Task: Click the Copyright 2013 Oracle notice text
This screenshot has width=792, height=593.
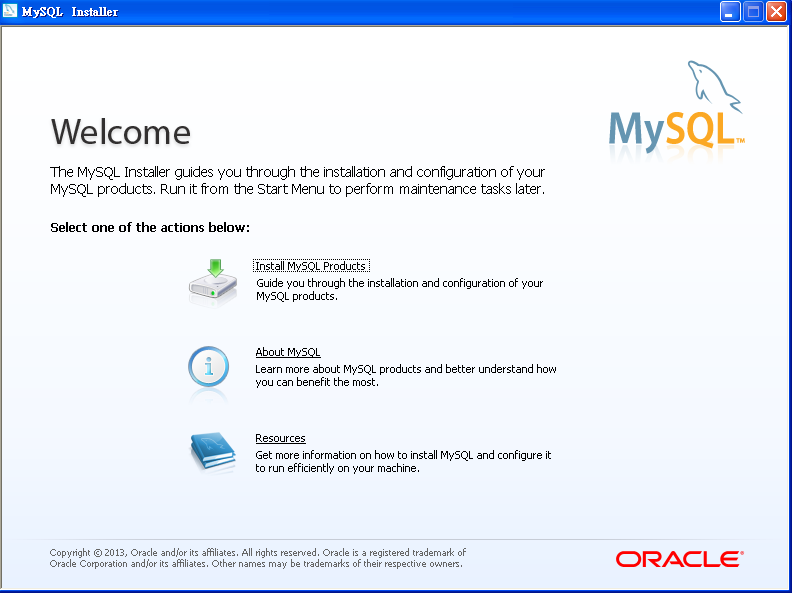Action: tap(258, 558)
